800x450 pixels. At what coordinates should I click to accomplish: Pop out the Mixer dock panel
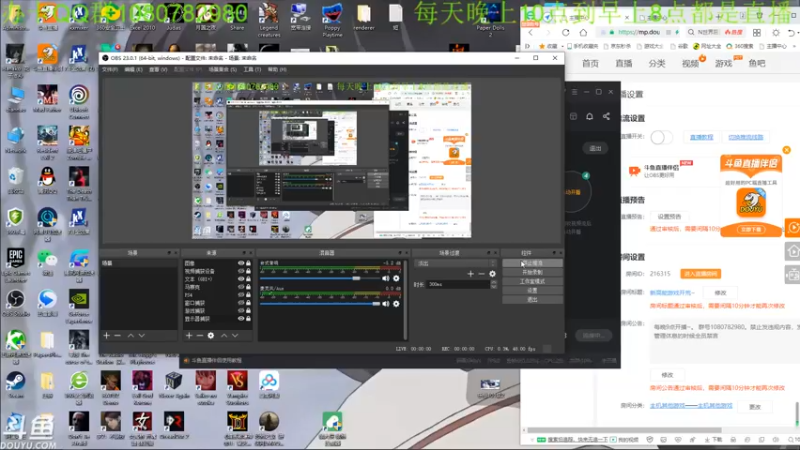click(x=400, y=253)
